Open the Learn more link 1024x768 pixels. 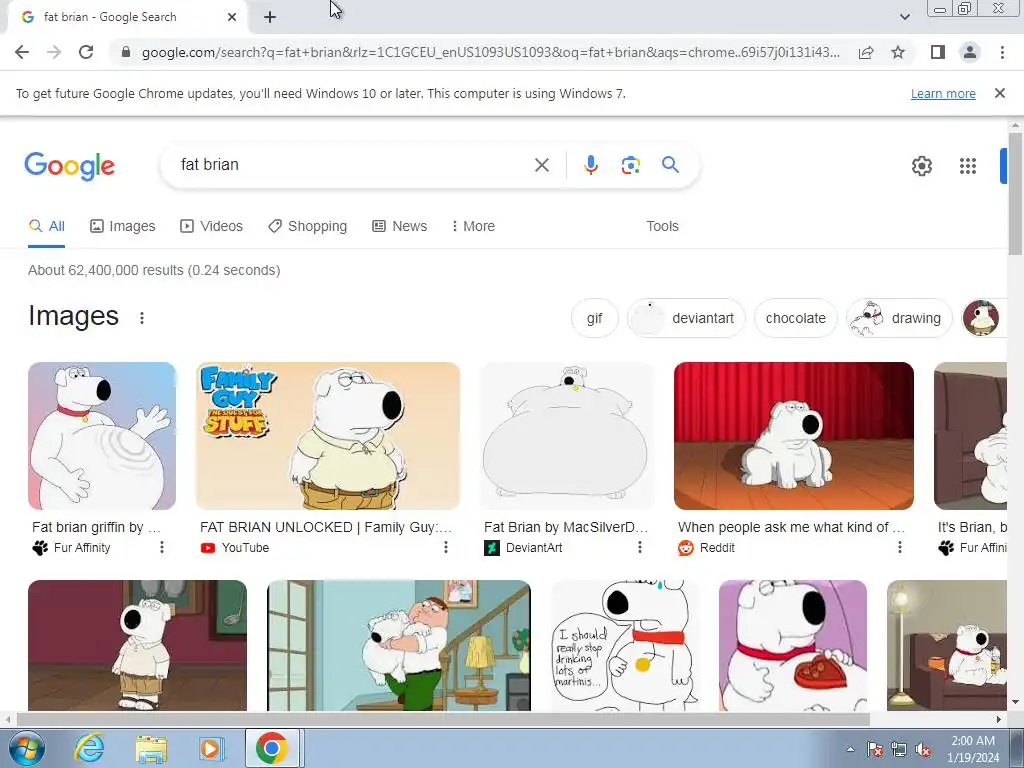pyautogui.click(x=943, y=93)
